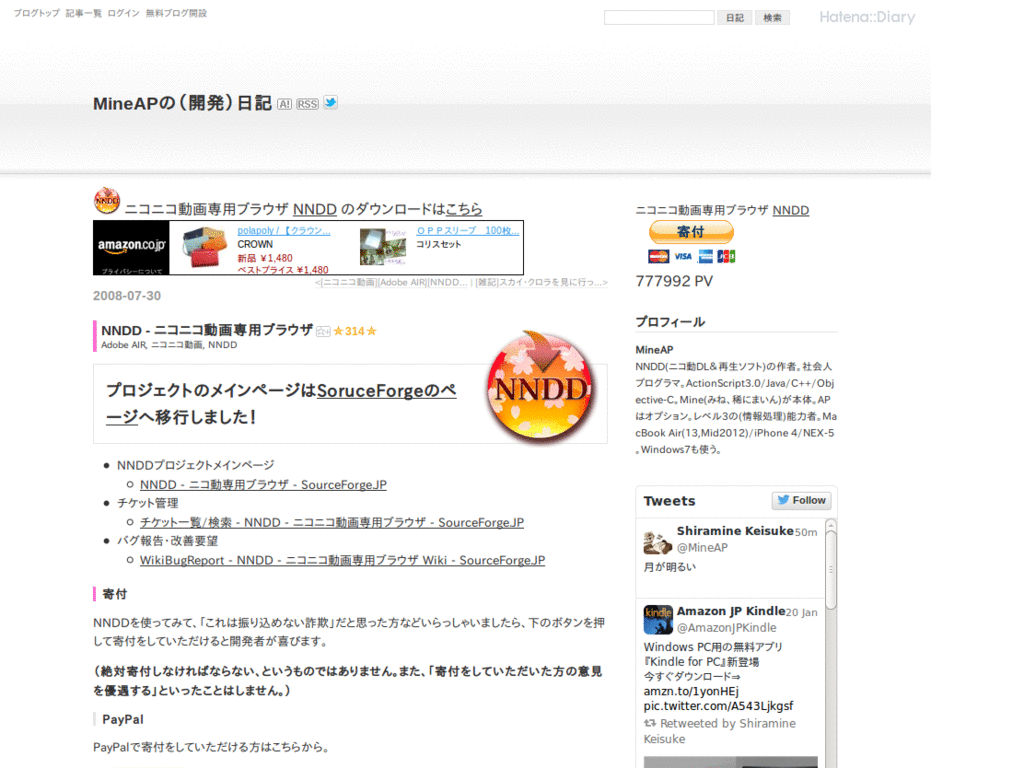Open WikiBugReport NNDD Wiki link
This screenshot has width=1024, height=768.
click(342, 560)
